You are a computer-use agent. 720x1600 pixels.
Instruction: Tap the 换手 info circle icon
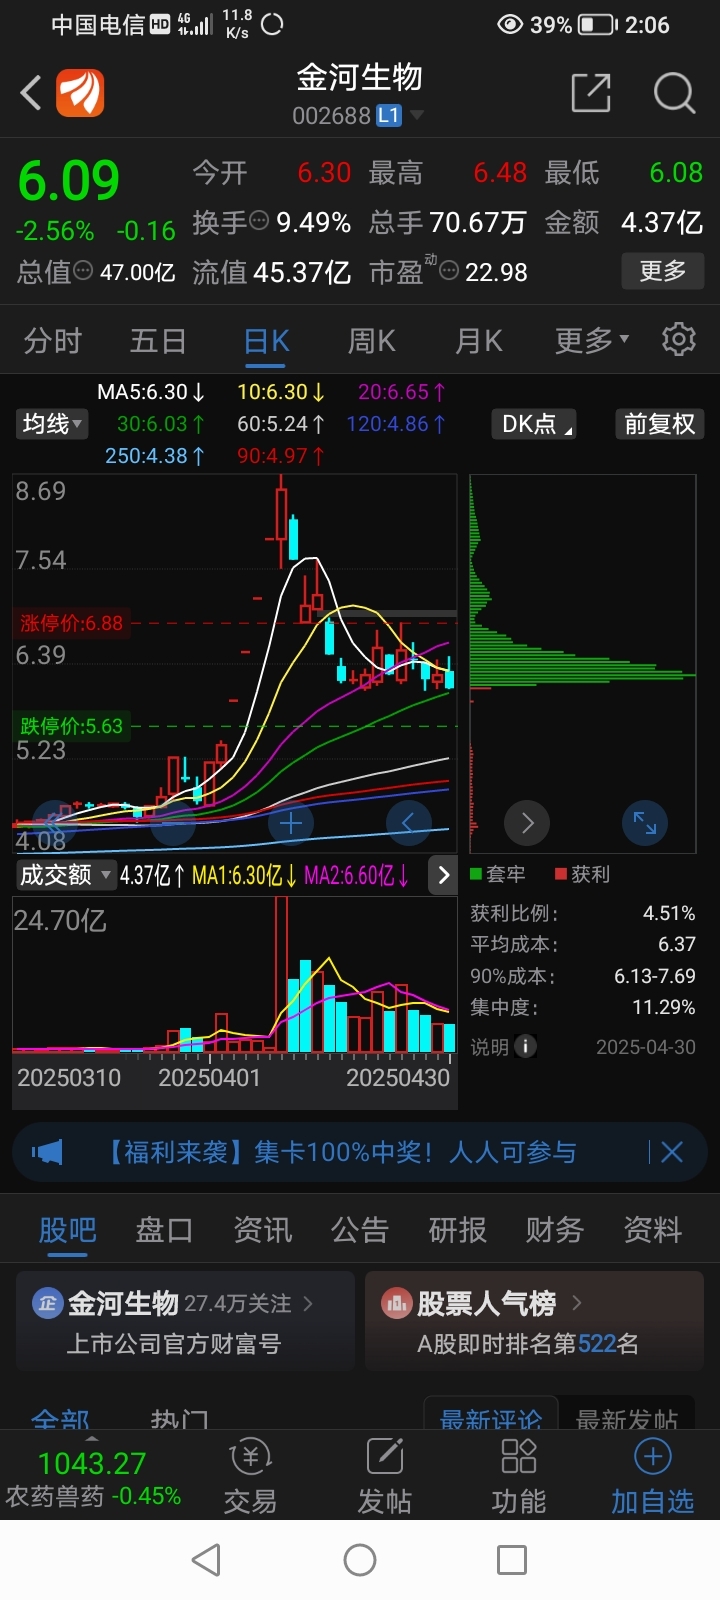(259, 221)
